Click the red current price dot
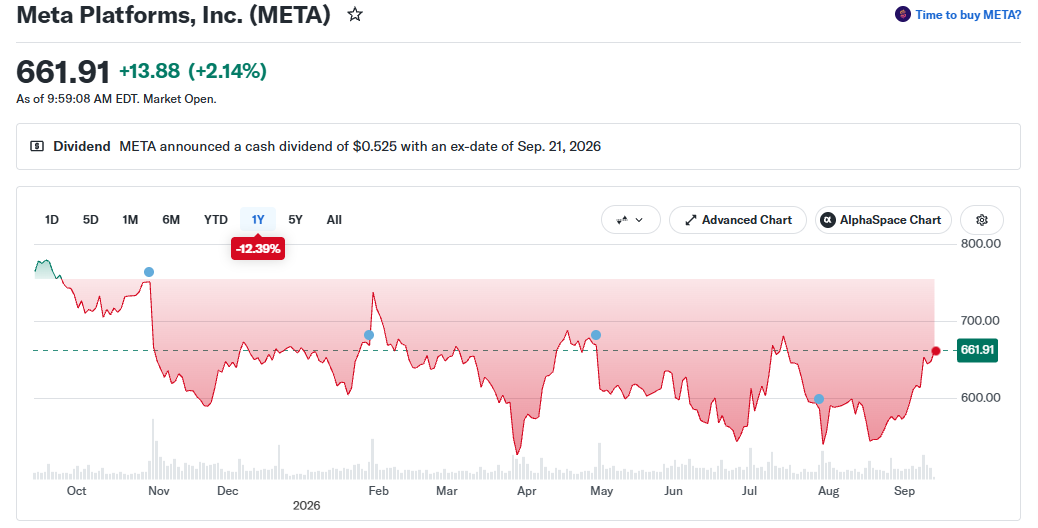 click(x=935, y=351)
